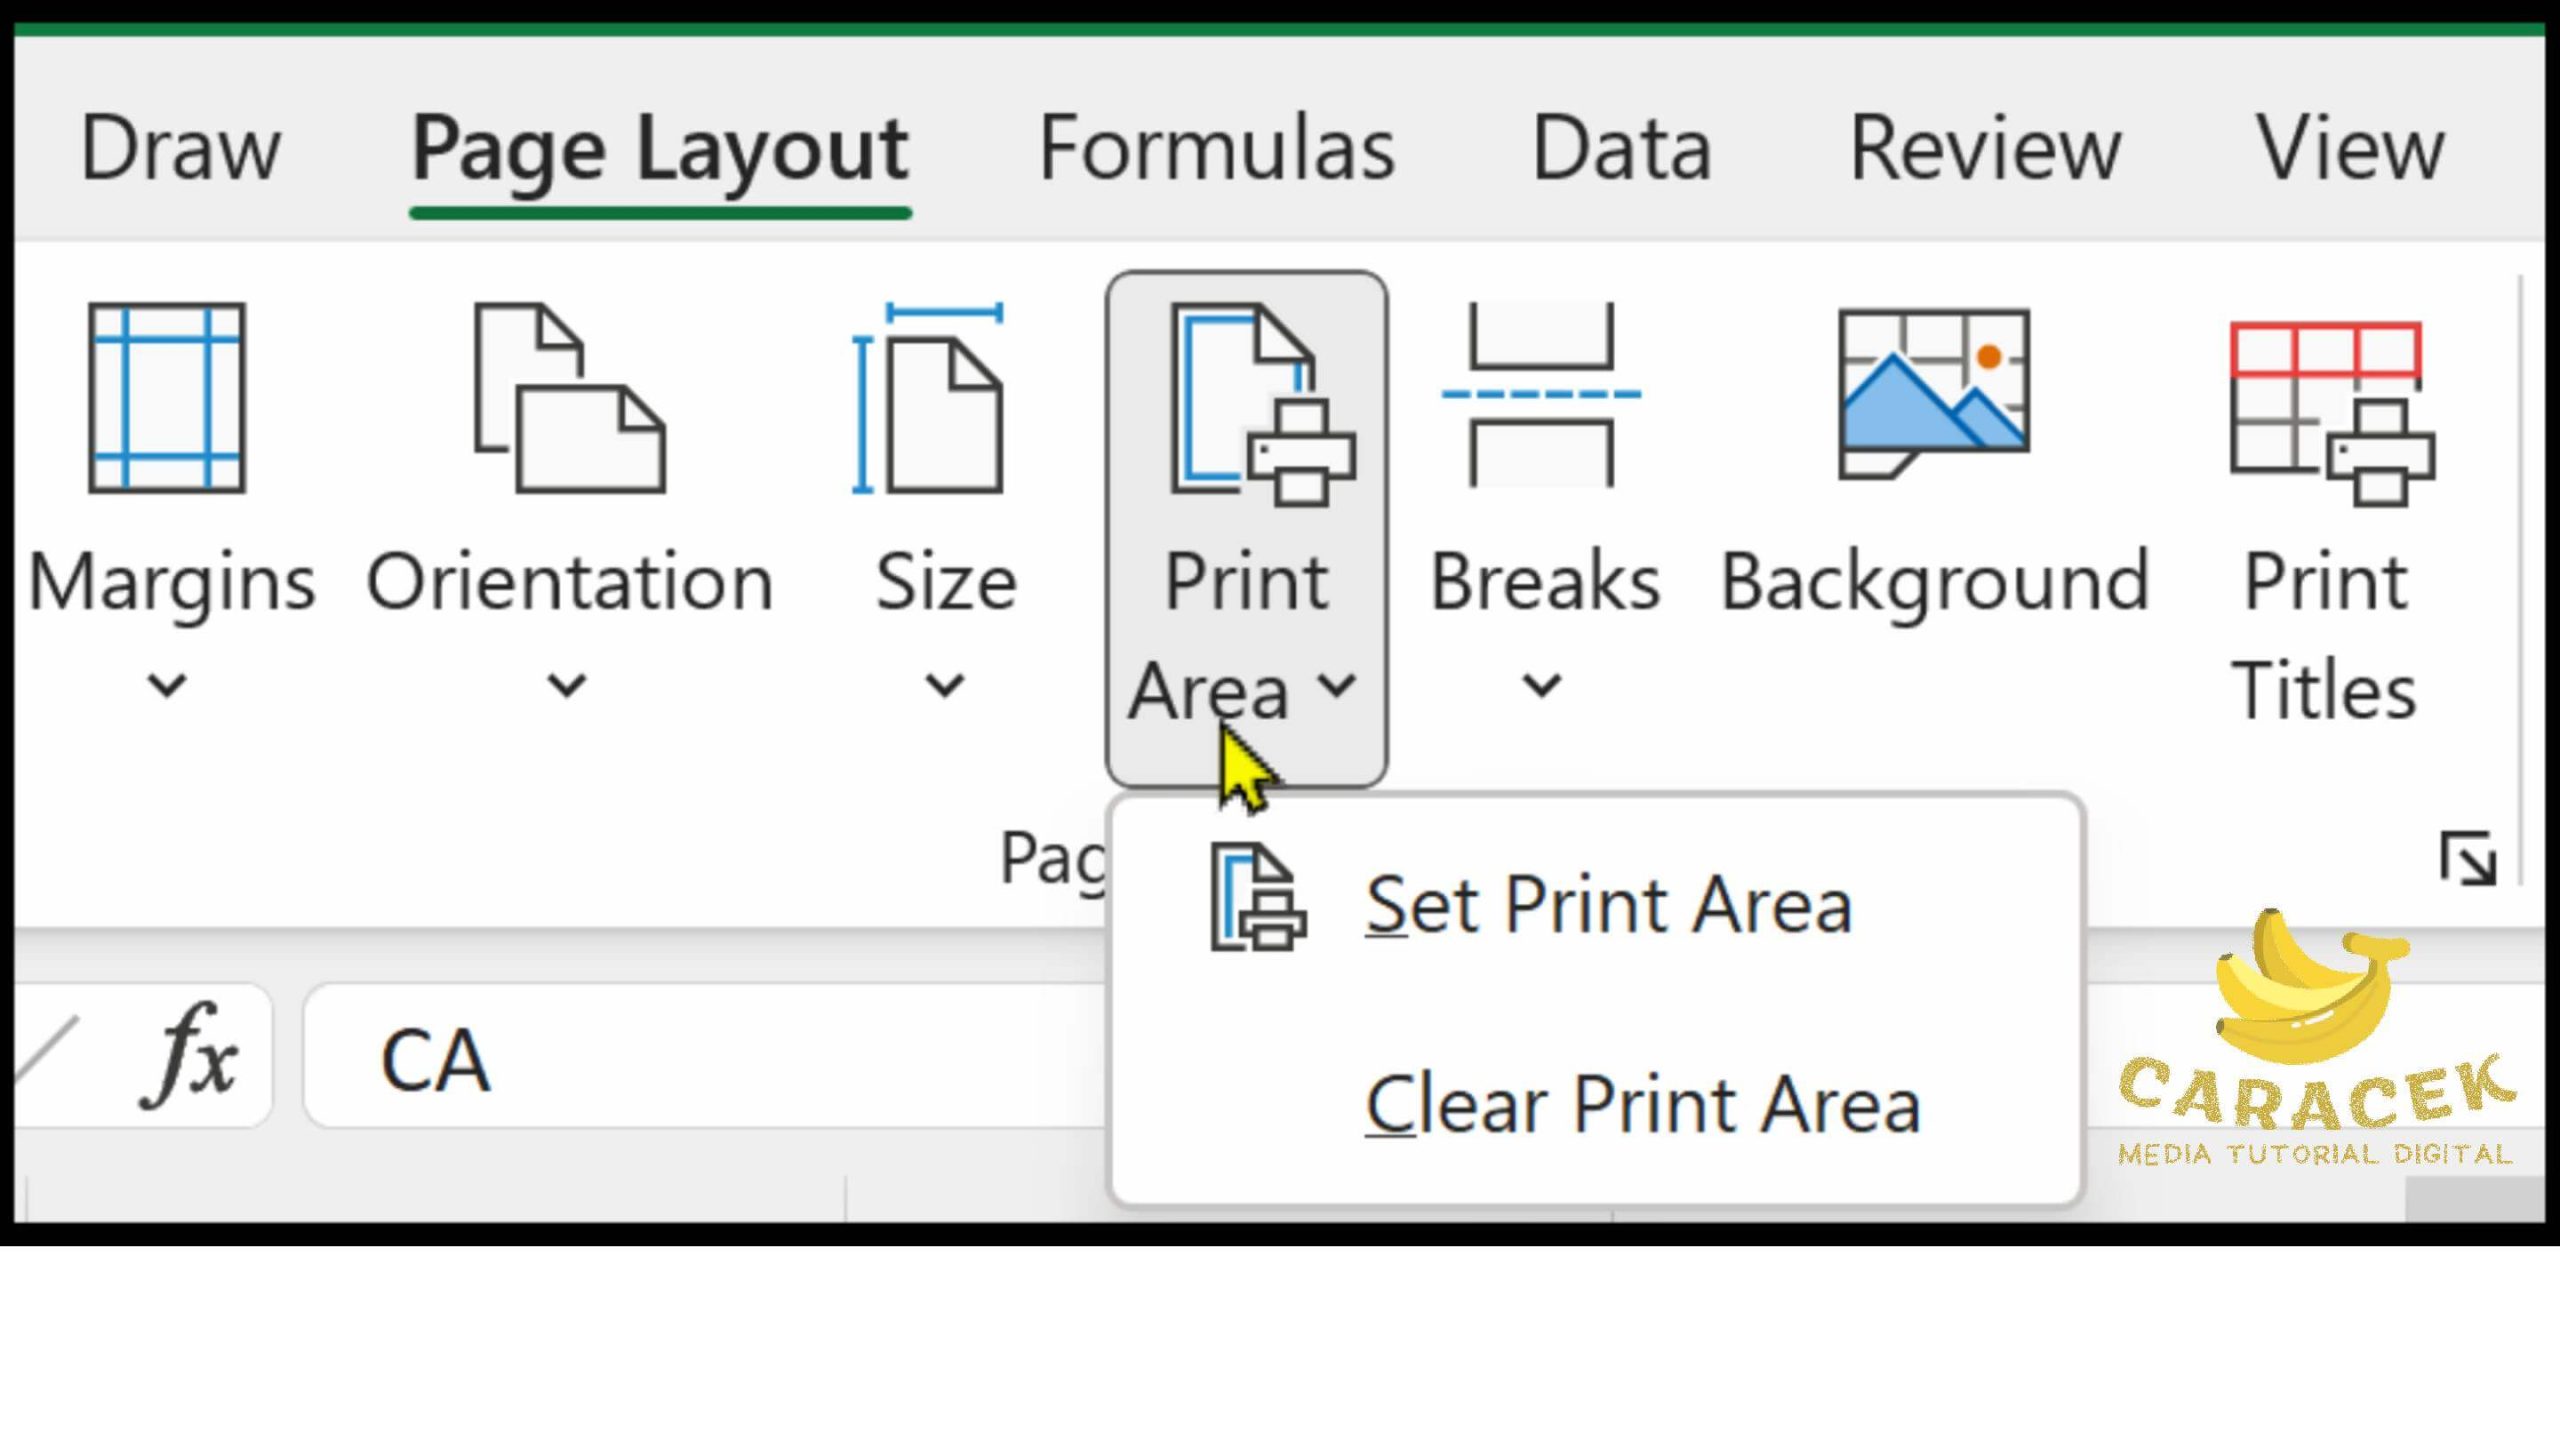Click the Orientation pages icon

click(x=569, y=398)
